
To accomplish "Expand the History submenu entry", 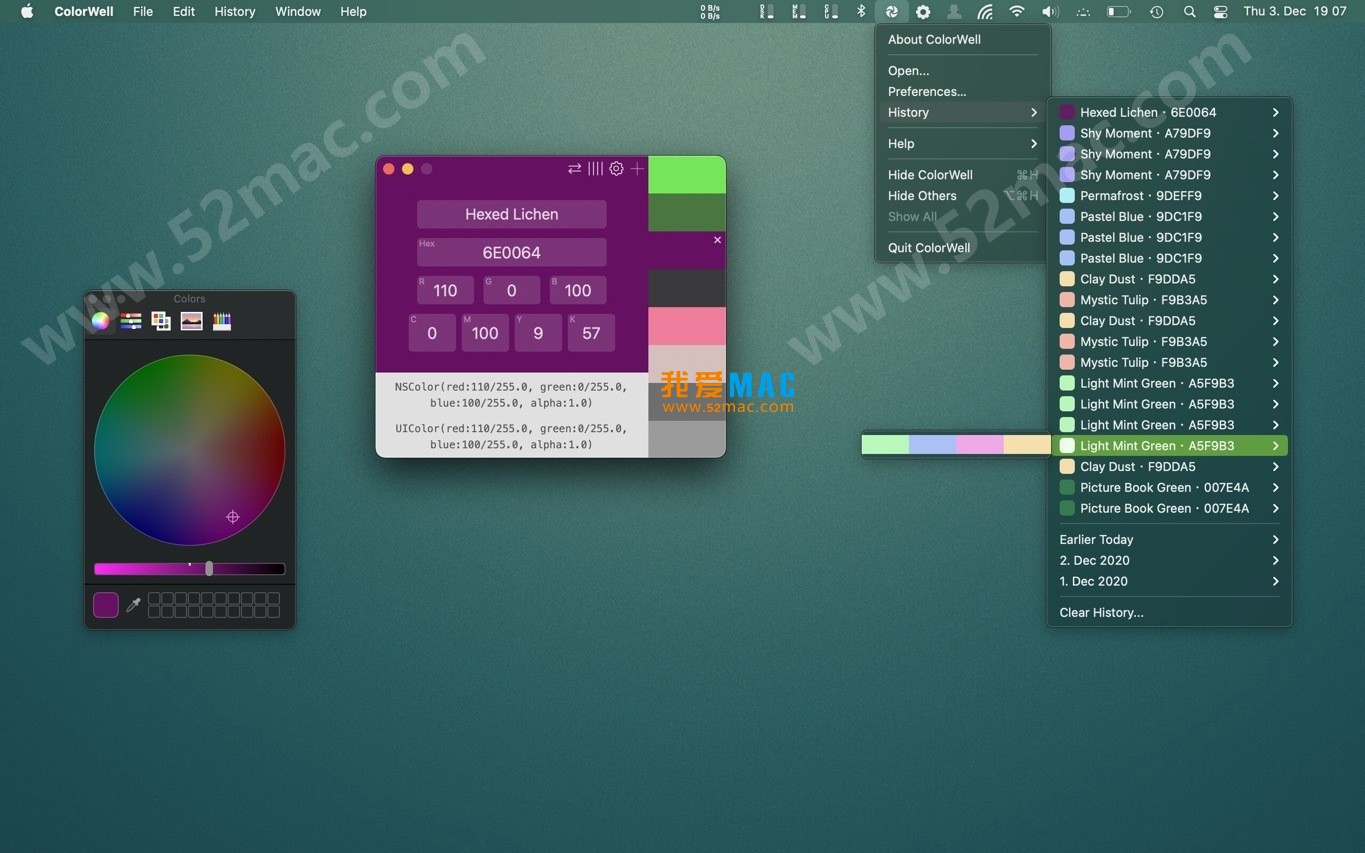I will 962,112.
